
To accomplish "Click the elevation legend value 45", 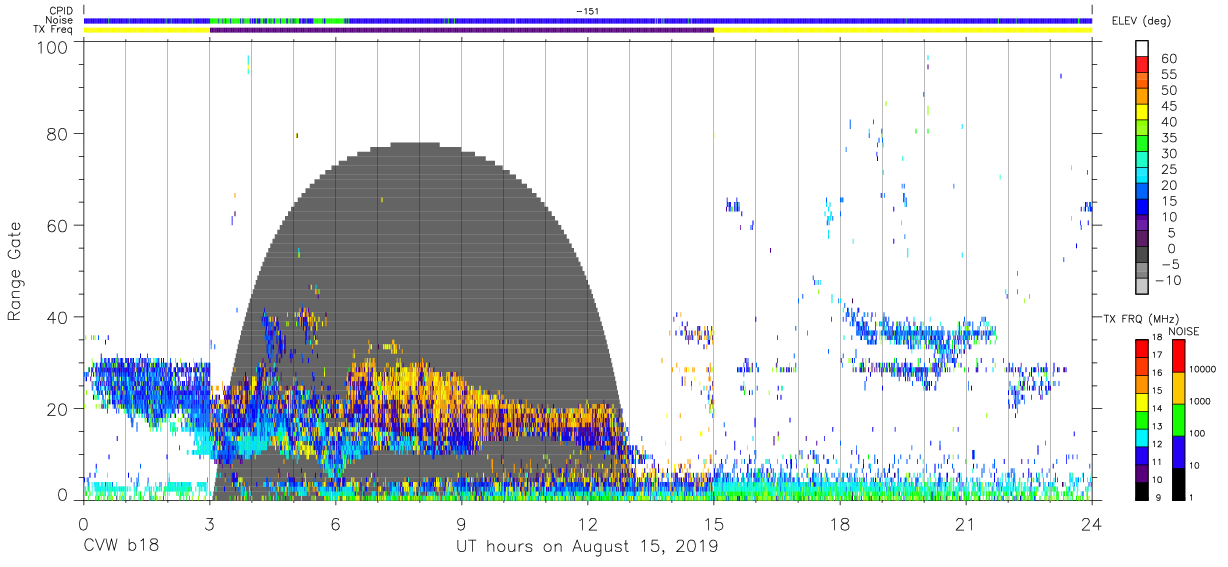I will click(x=1168, y=106).
